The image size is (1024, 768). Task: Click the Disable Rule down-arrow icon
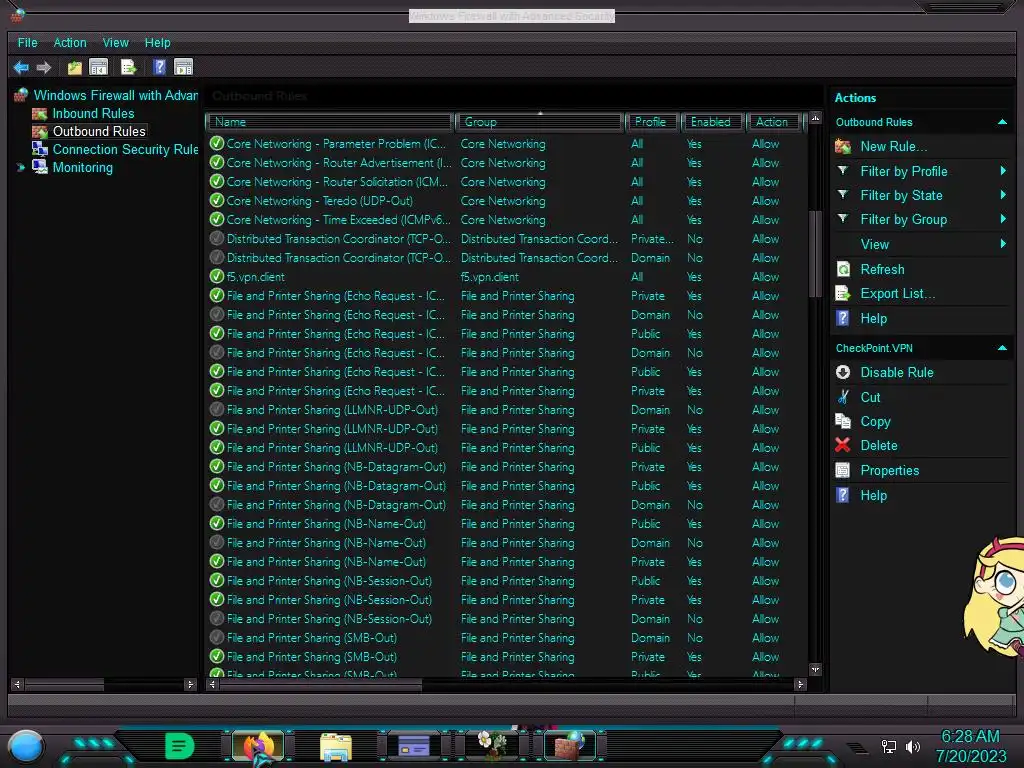(843, 372)
